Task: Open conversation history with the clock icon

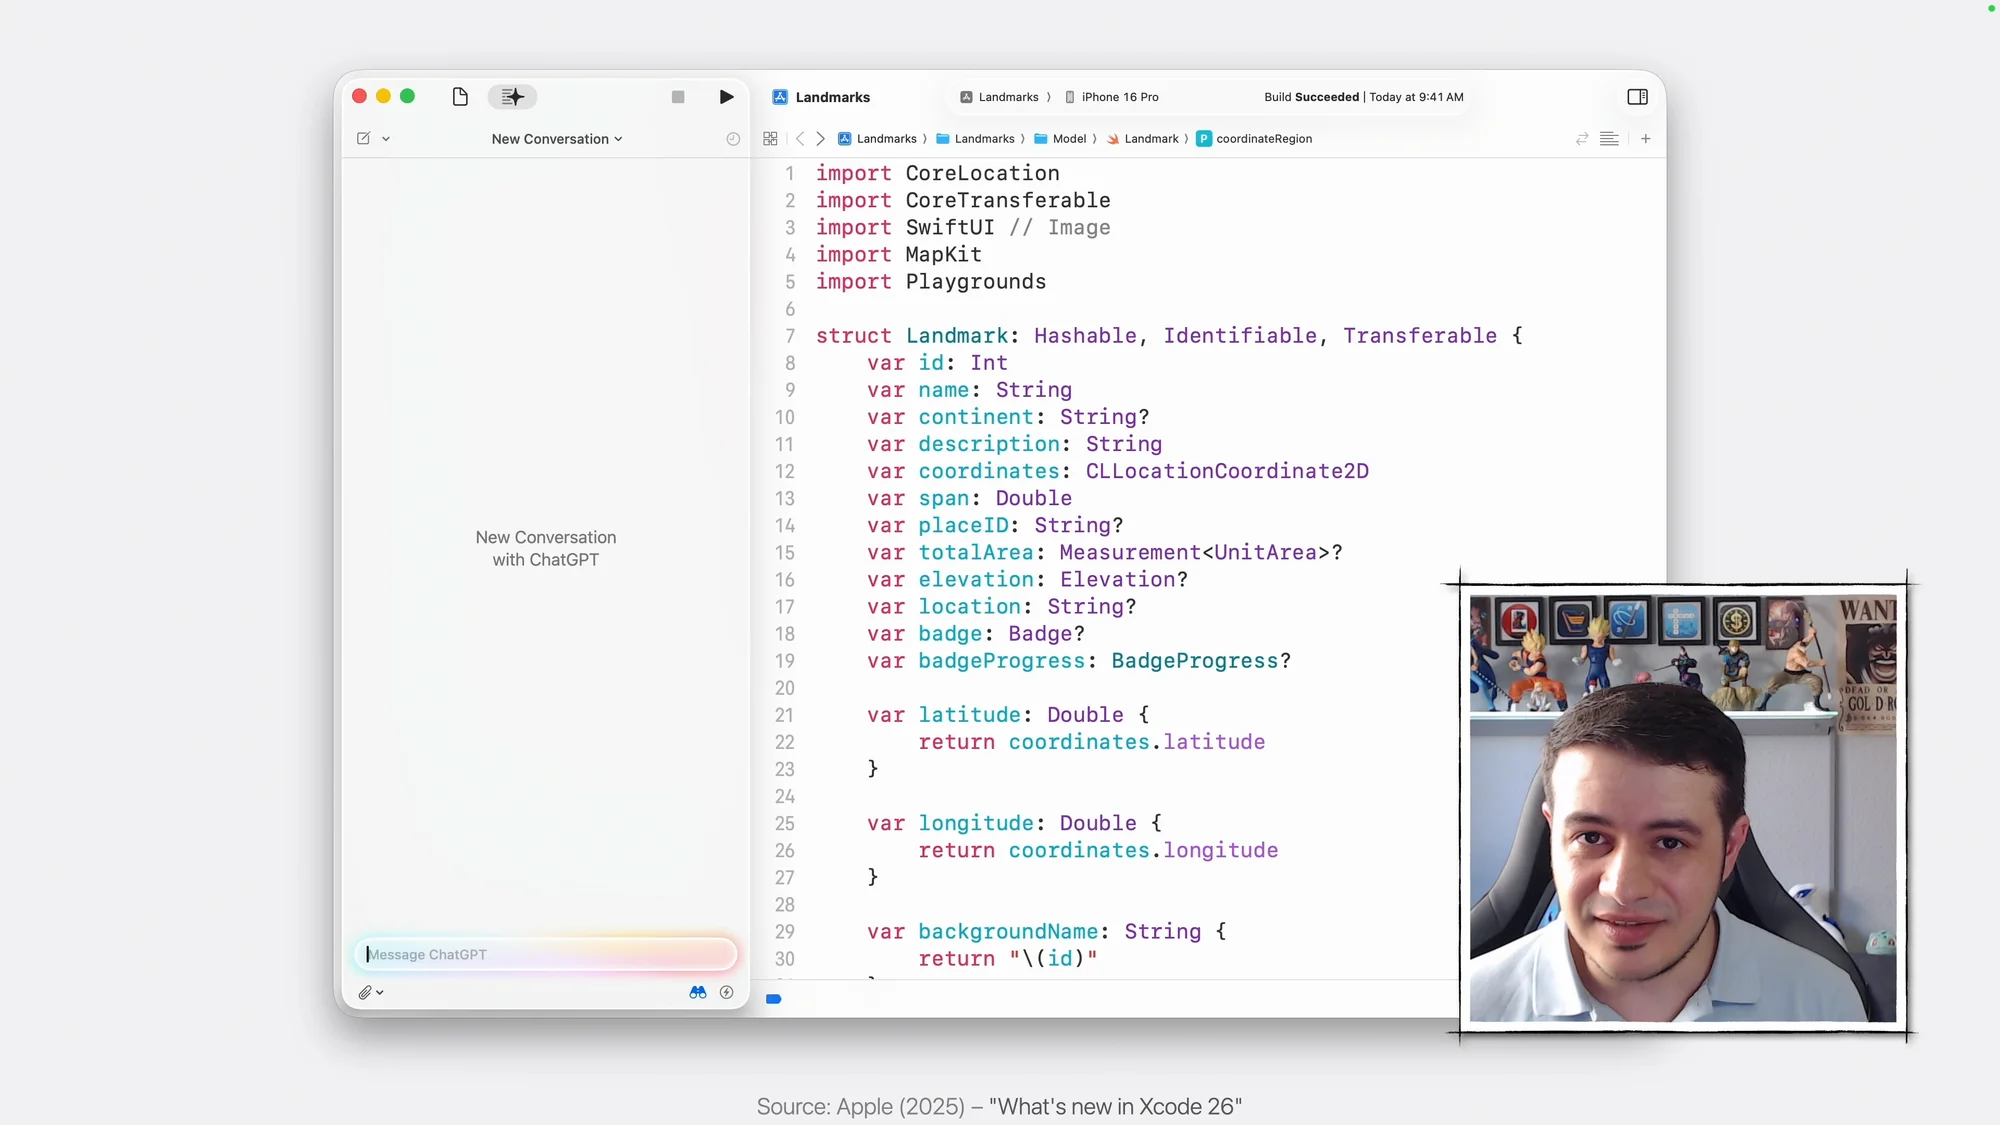Action: tap(732, 139)
